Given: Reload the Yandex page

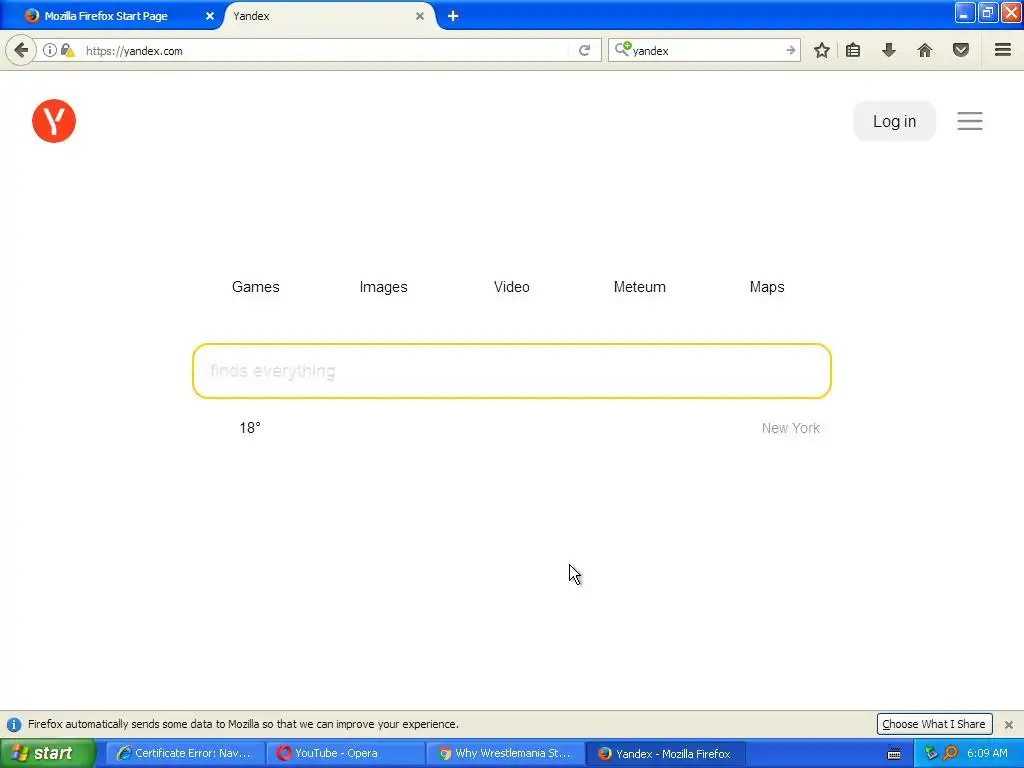Looking at the screenshot, I should 584,50.
